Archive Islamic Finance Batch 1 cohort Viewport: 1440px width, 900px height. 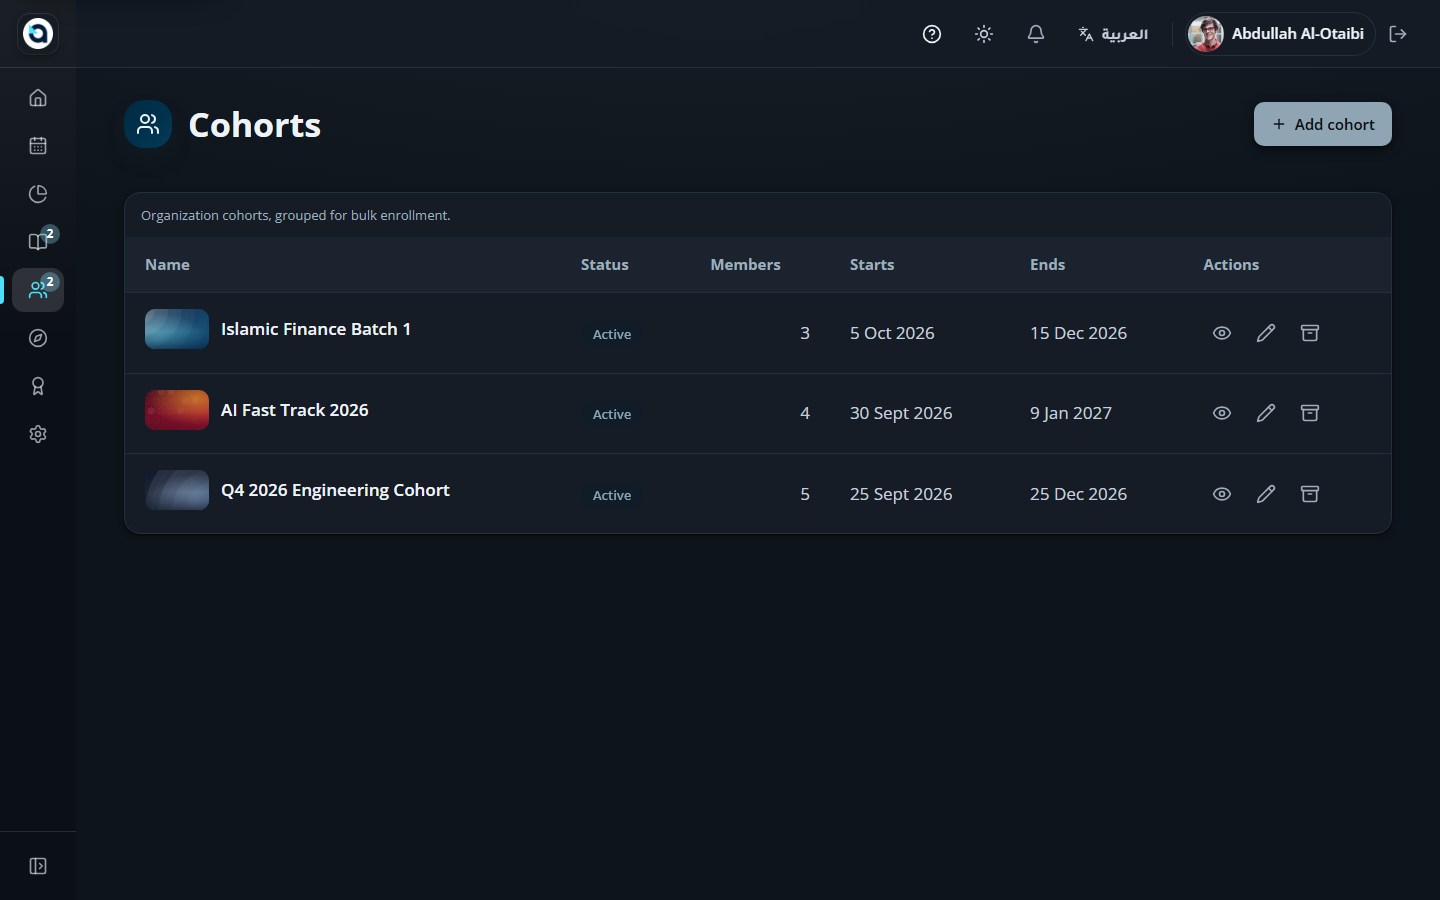coord(1310,333)
